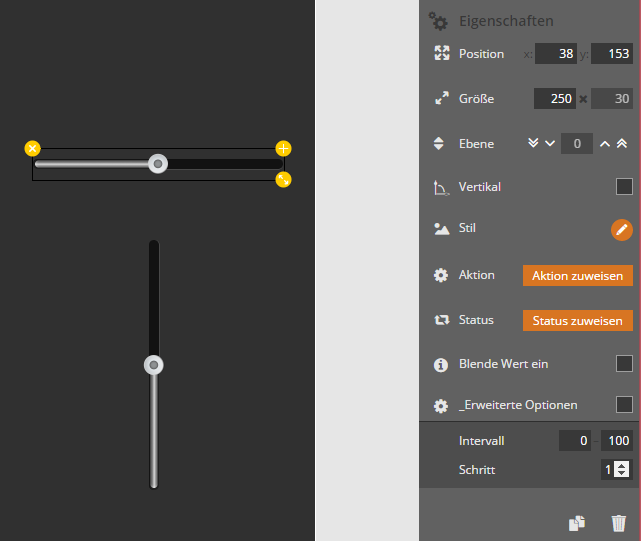Enable the Vertikal checkbox
The image size is (641, 541).
tap(624, 187)
